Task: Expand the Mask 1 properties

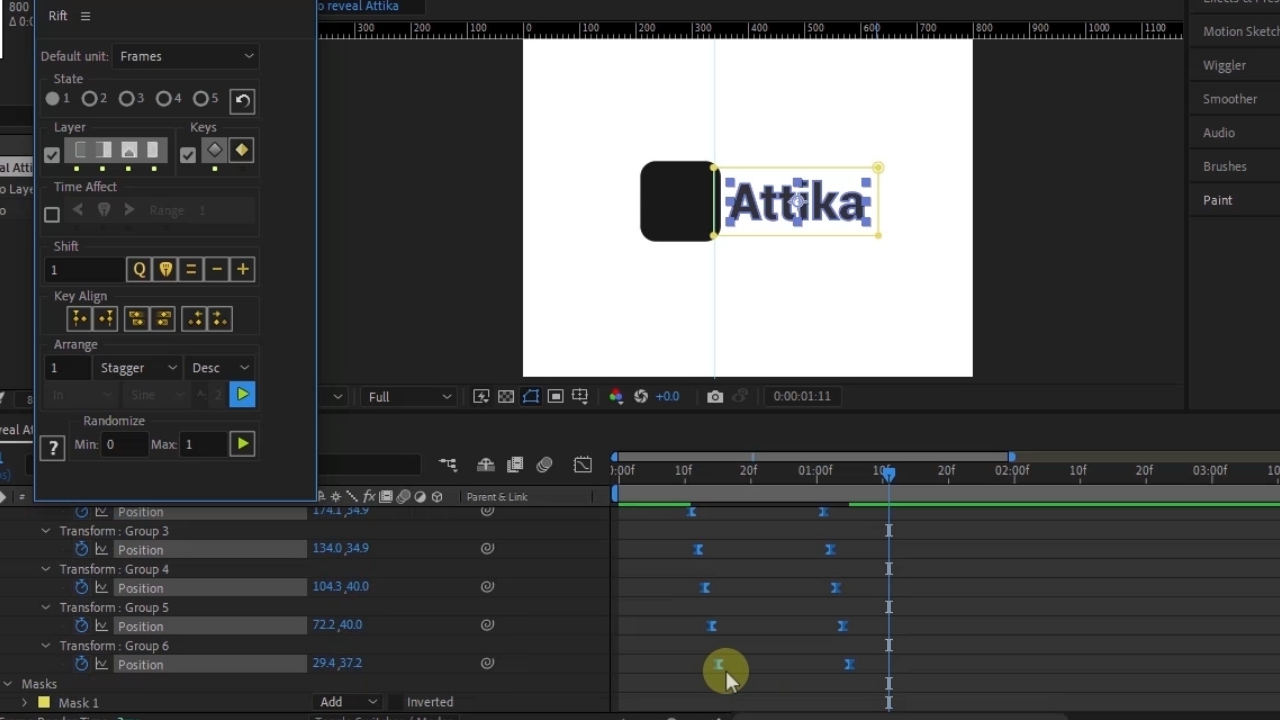Action: (25, 703)
